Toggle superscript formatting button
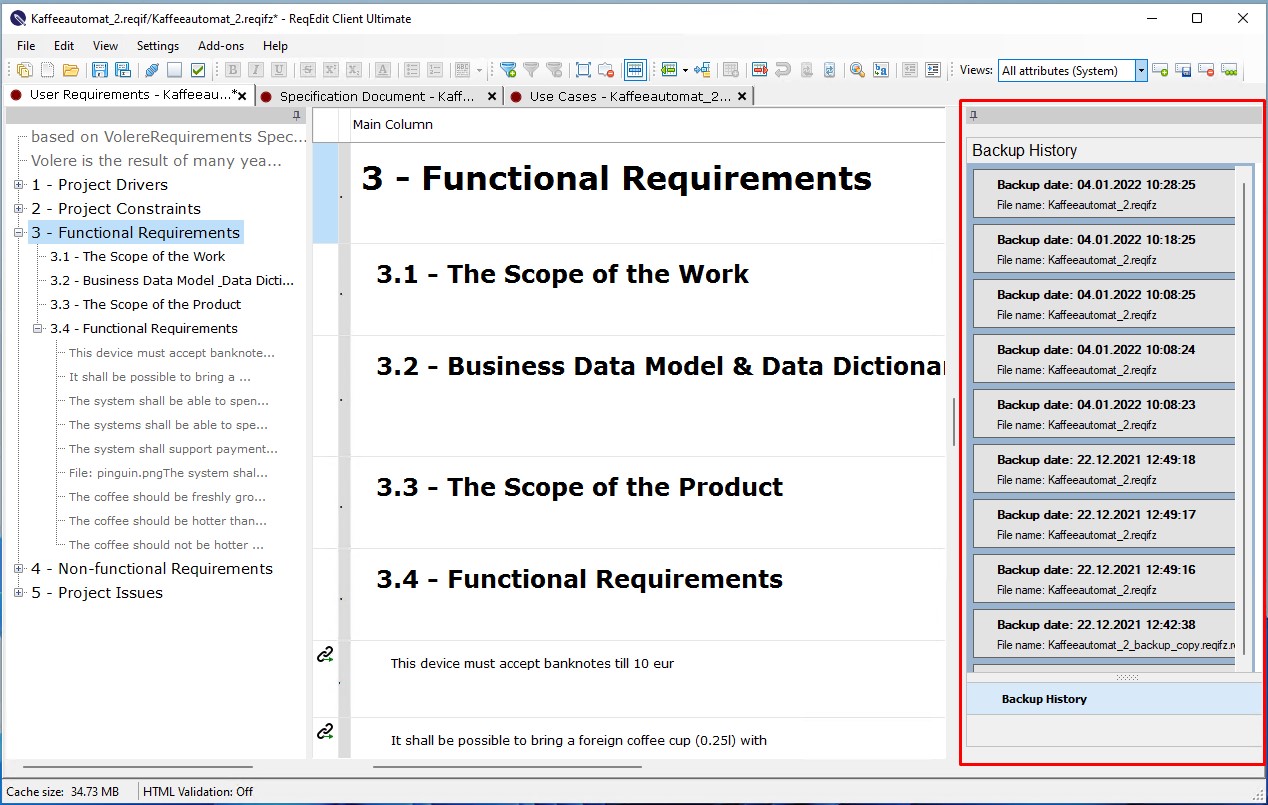 pyautogui.click(x=331, y=70)
